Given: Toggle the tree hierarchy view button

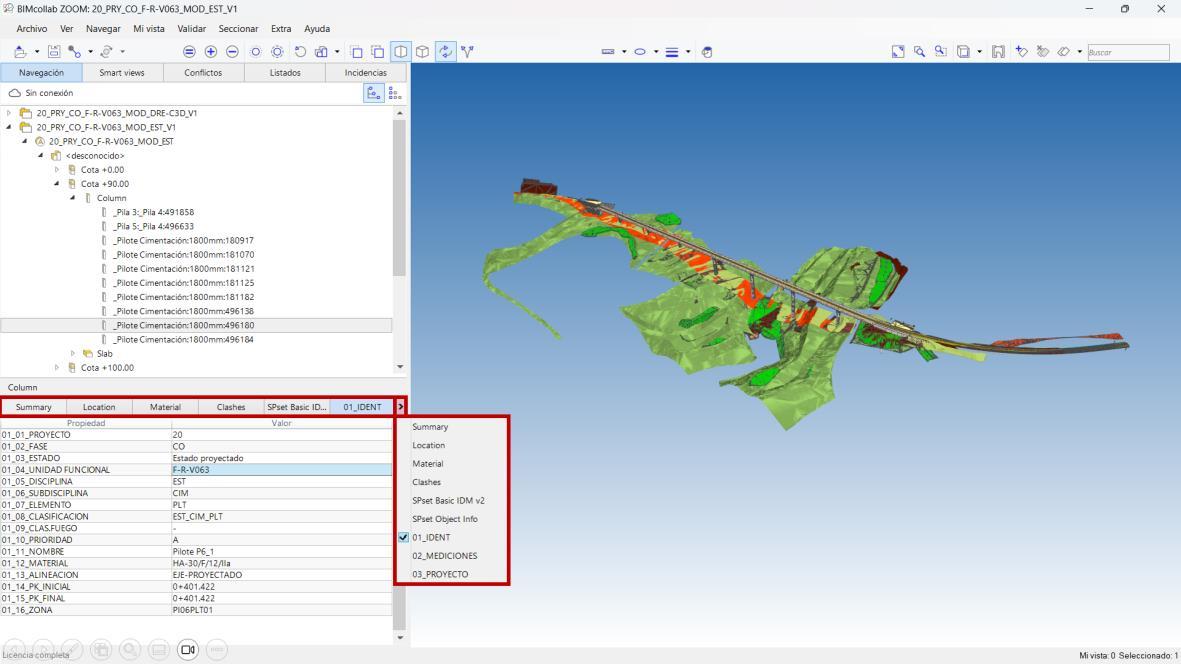Looking at the screenshot, I should tap(374, 93).
